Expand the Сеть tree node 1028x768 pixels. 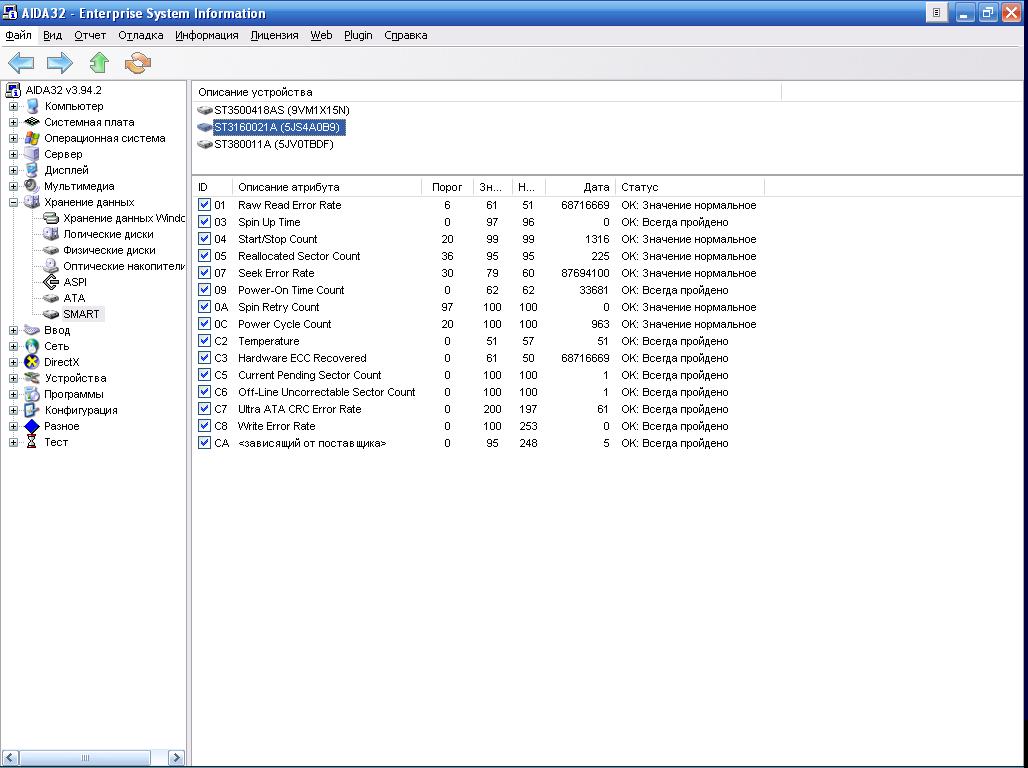click(13, 346)
